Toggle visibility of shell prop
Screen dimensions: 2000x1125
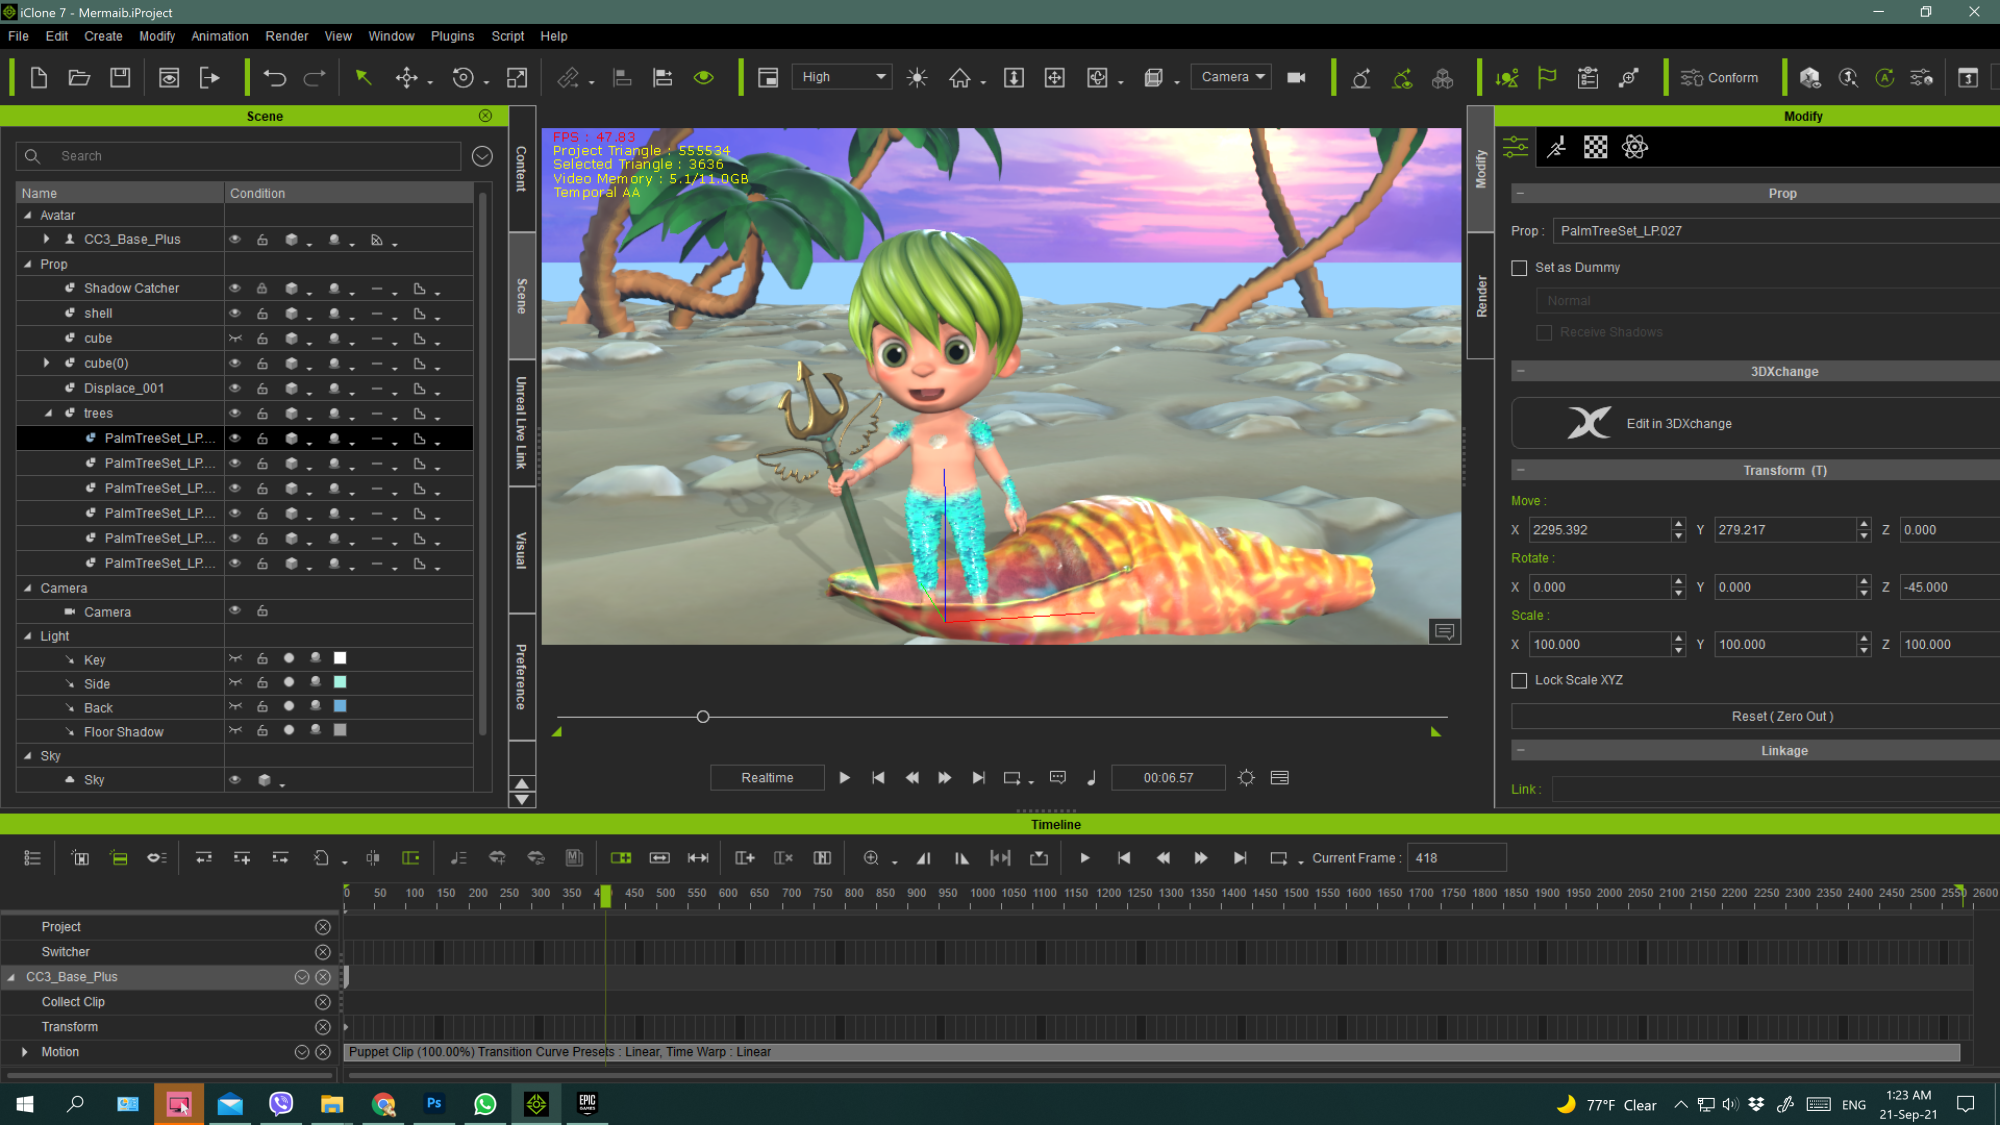click(x=235, y=313)
